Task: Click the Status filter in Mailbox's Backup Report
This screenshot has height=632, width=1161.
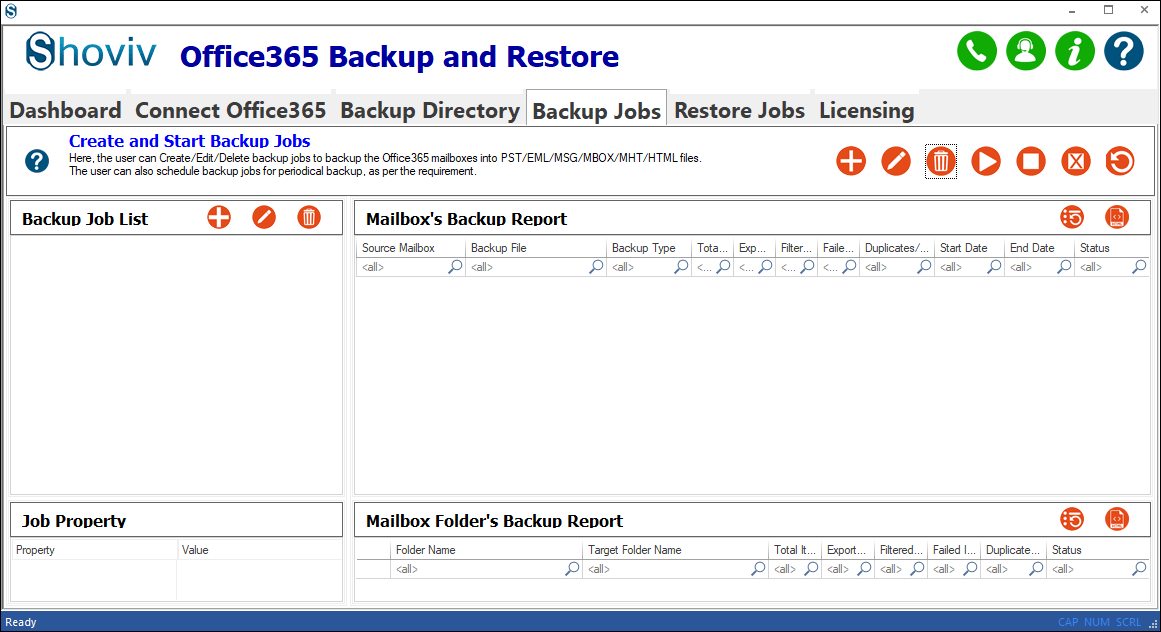Action: coord(1103,267)
